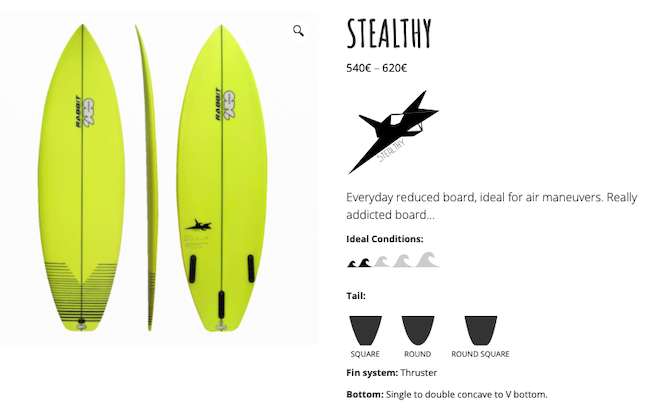
Task: Click the ROUND tail label
Action: tap(417, 354)
